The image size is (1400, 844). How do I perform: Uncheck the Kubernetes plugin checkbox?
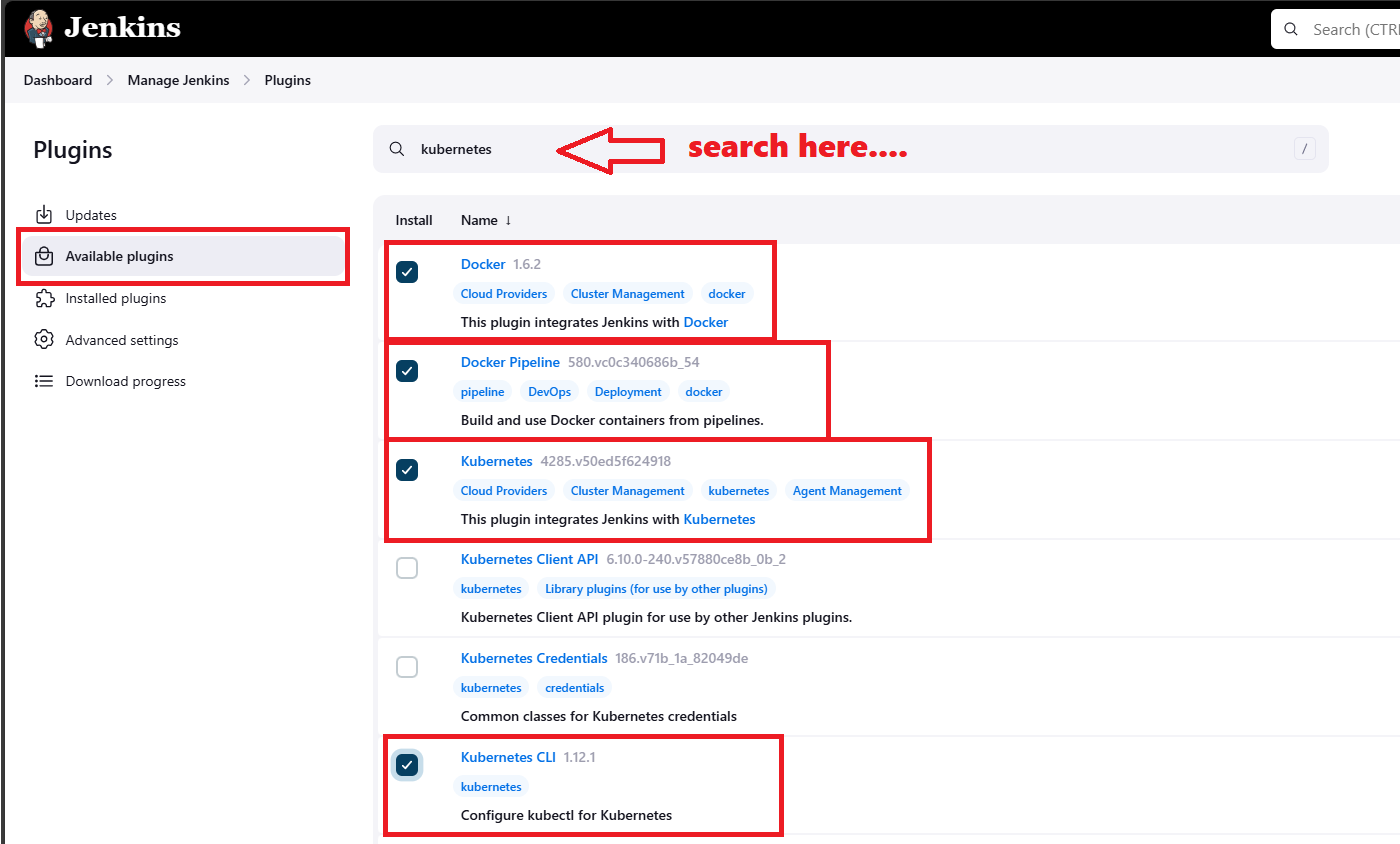click(407, 470)
